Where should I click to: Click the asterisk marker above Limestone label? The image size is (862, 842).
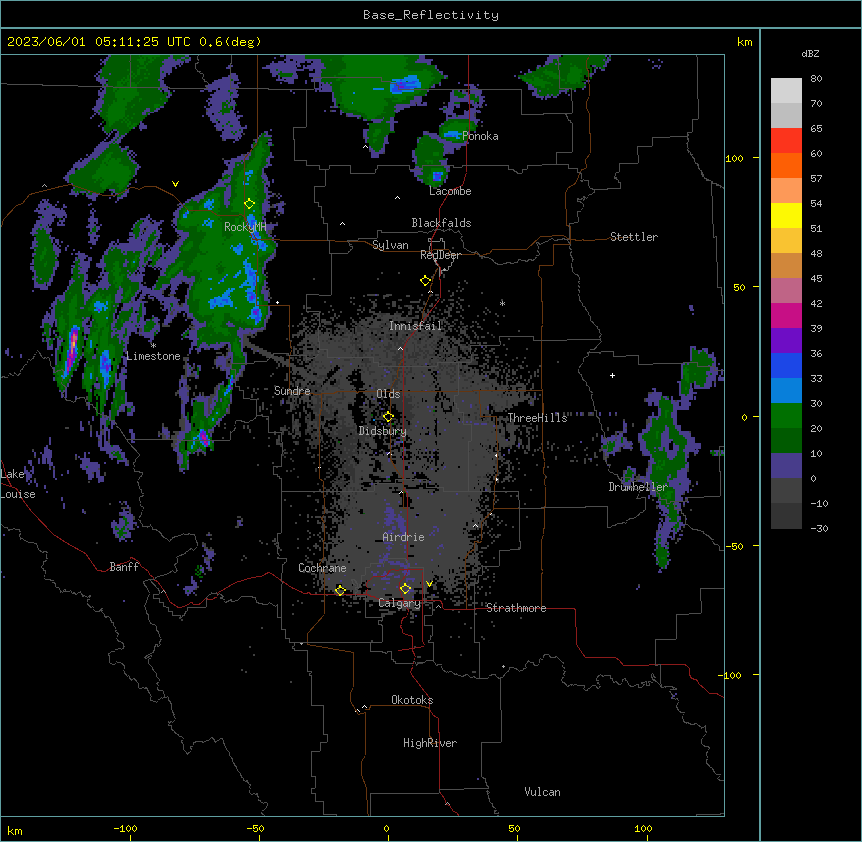pos(153,345)
